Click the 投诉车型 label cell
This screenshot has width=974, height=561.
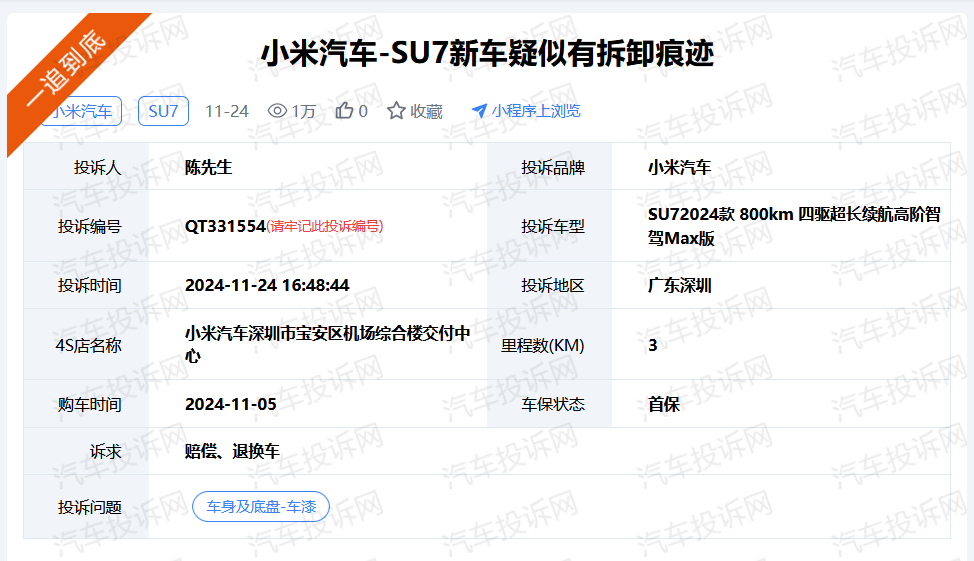(550, 226)
